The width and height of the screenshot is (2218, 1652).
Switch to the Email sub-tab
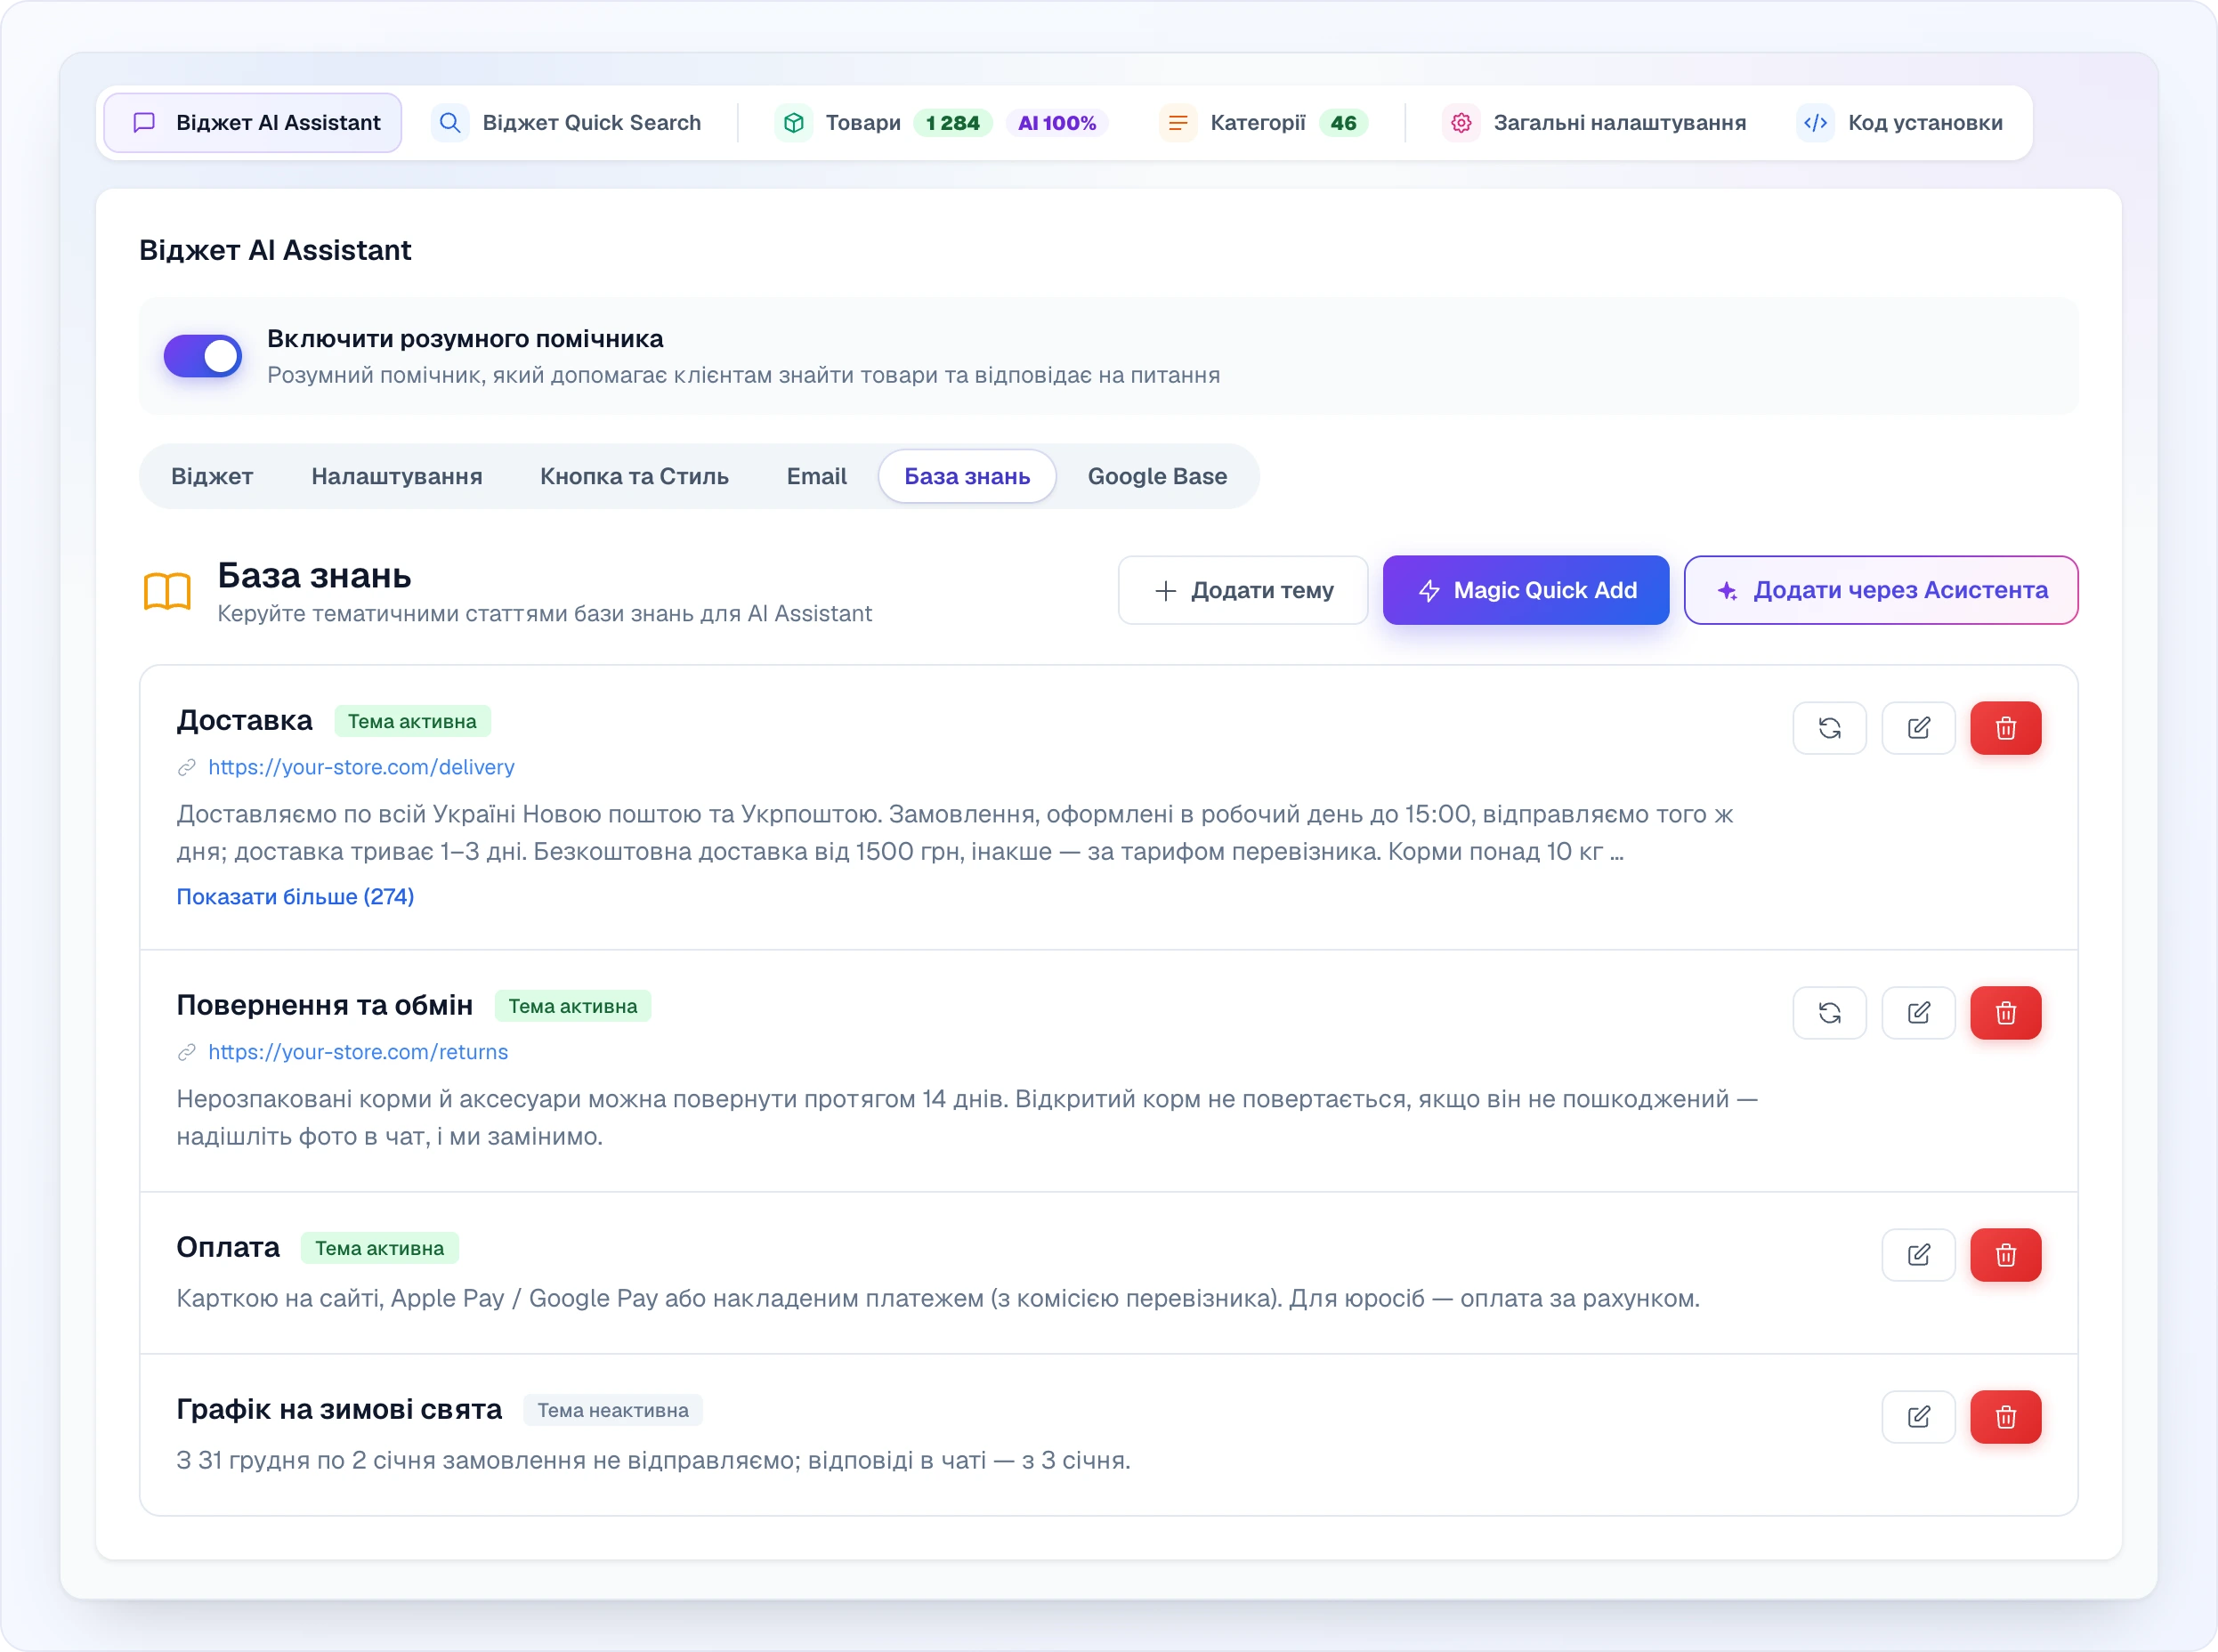tap(816, 477)
